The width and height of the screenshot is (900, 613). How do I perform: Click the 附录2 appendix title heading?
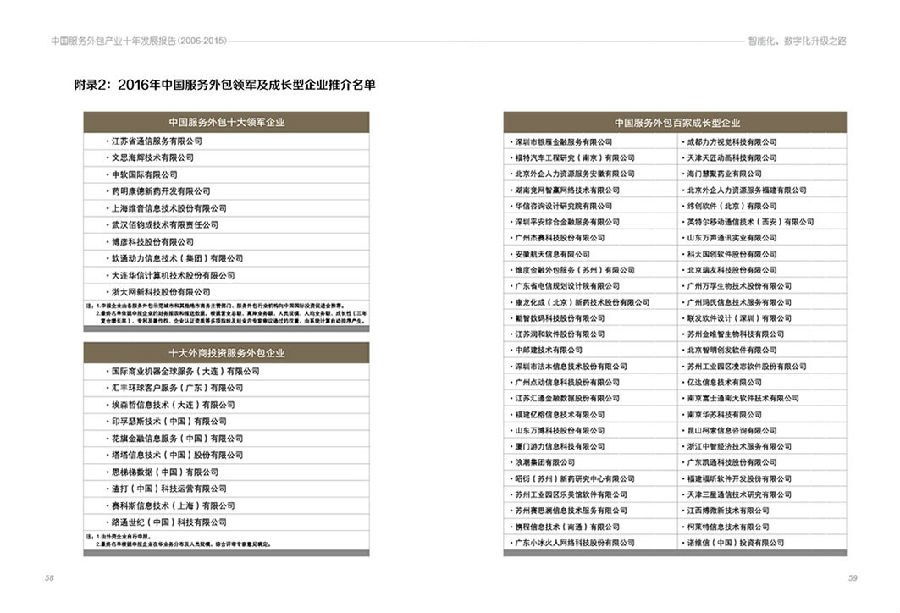pos(225,85)
